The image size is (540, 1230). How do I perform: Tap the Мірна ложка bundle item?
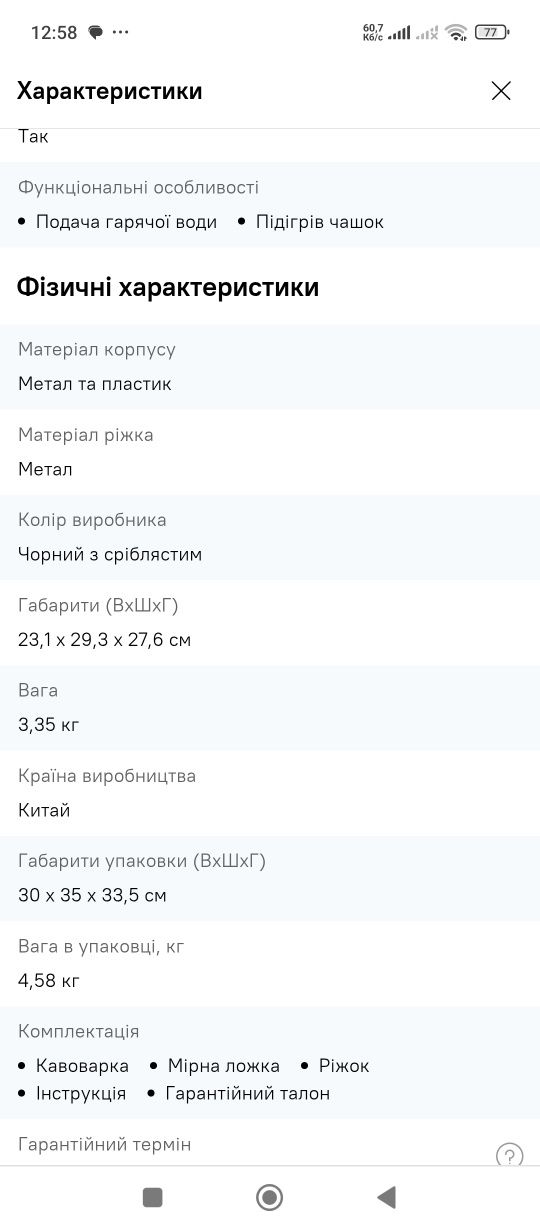point(224,1066)
